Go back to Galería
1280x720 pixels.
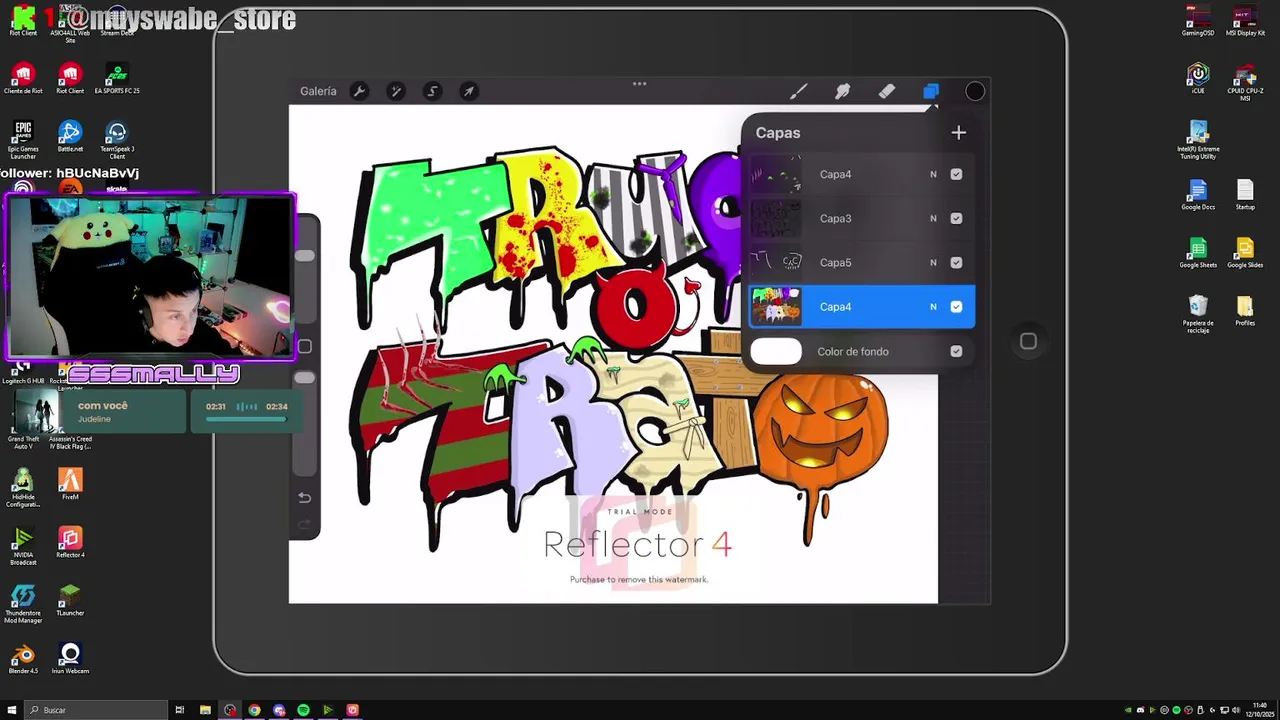pyautogui.click(x=318, y=91)
